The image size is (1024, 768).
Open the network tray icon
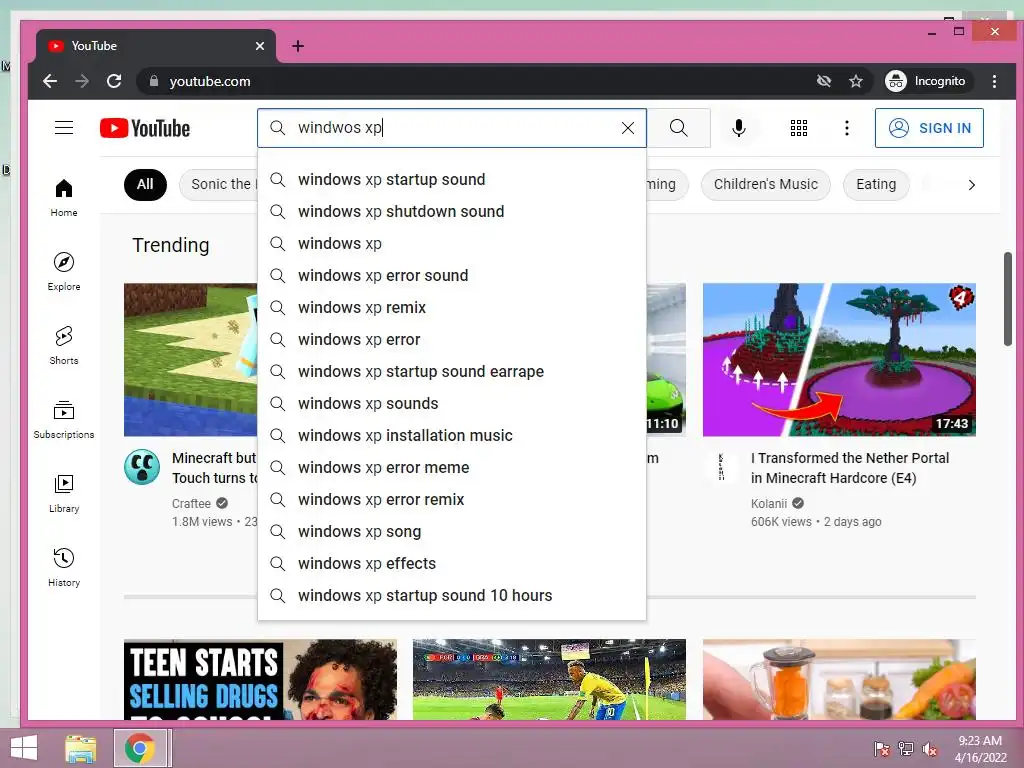pos(906,749)
